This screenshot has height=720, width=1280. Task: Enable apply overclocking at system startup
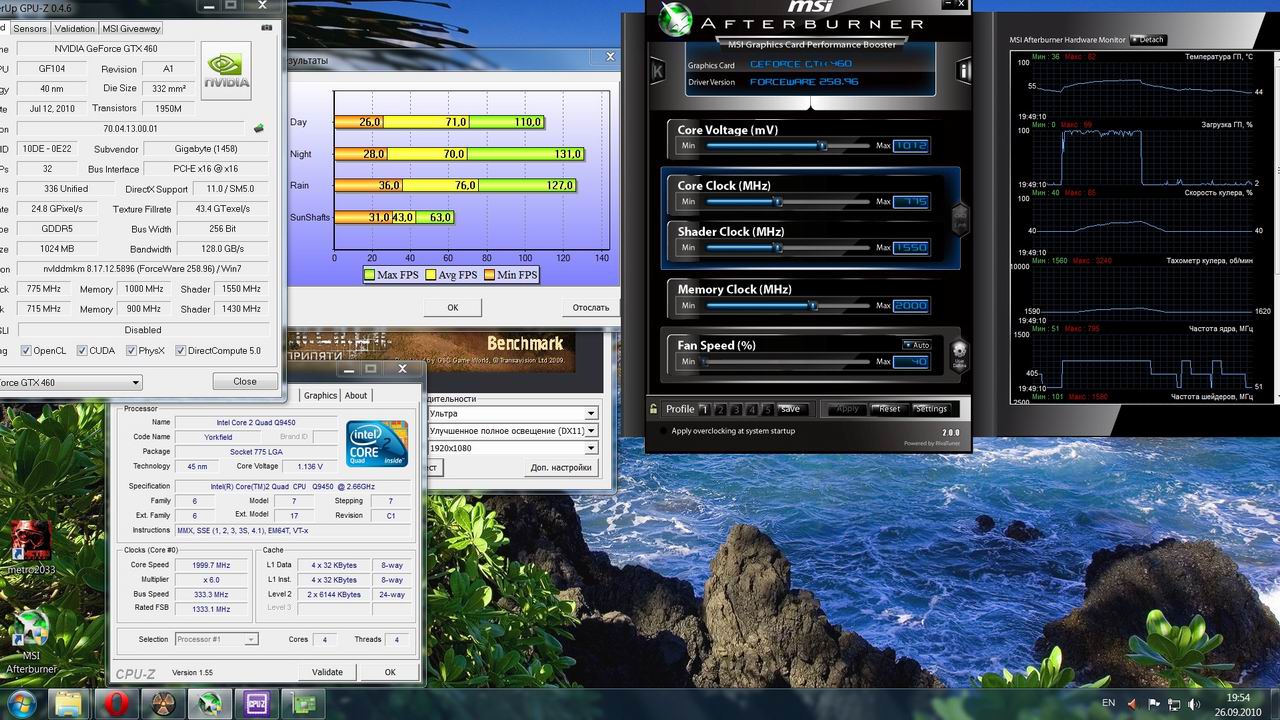point(662,431)
